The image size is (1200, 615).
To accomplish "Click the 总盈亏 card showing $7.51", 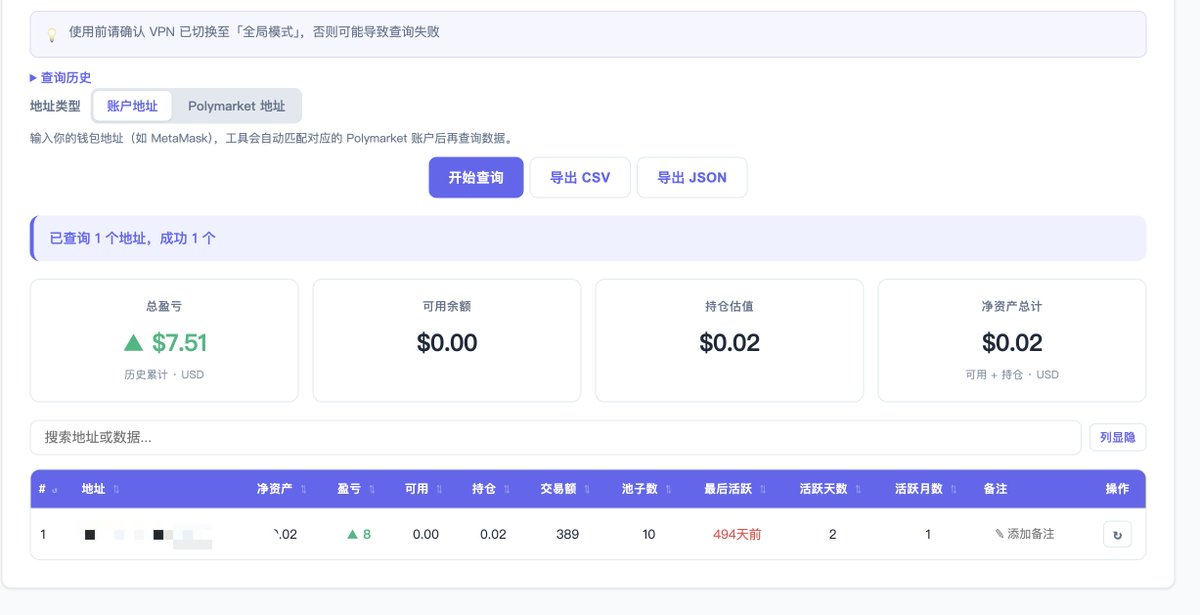I will 164,340.
